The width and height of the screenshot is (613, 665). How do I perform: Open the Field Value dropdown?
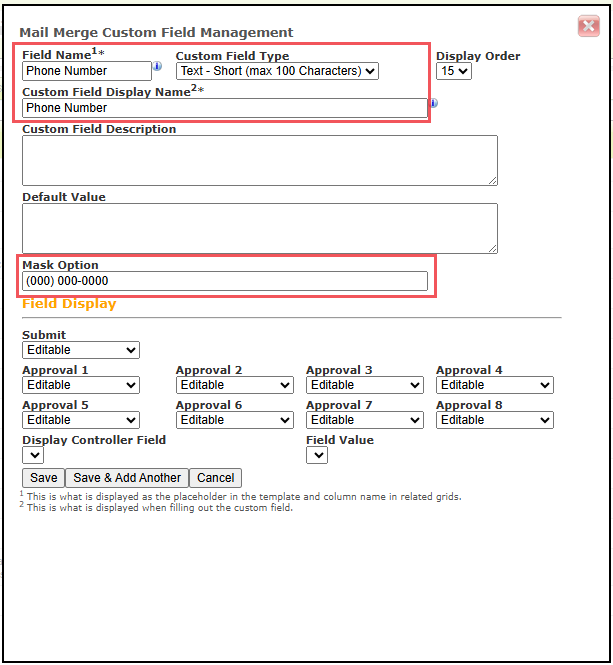(x=317, y=455)
